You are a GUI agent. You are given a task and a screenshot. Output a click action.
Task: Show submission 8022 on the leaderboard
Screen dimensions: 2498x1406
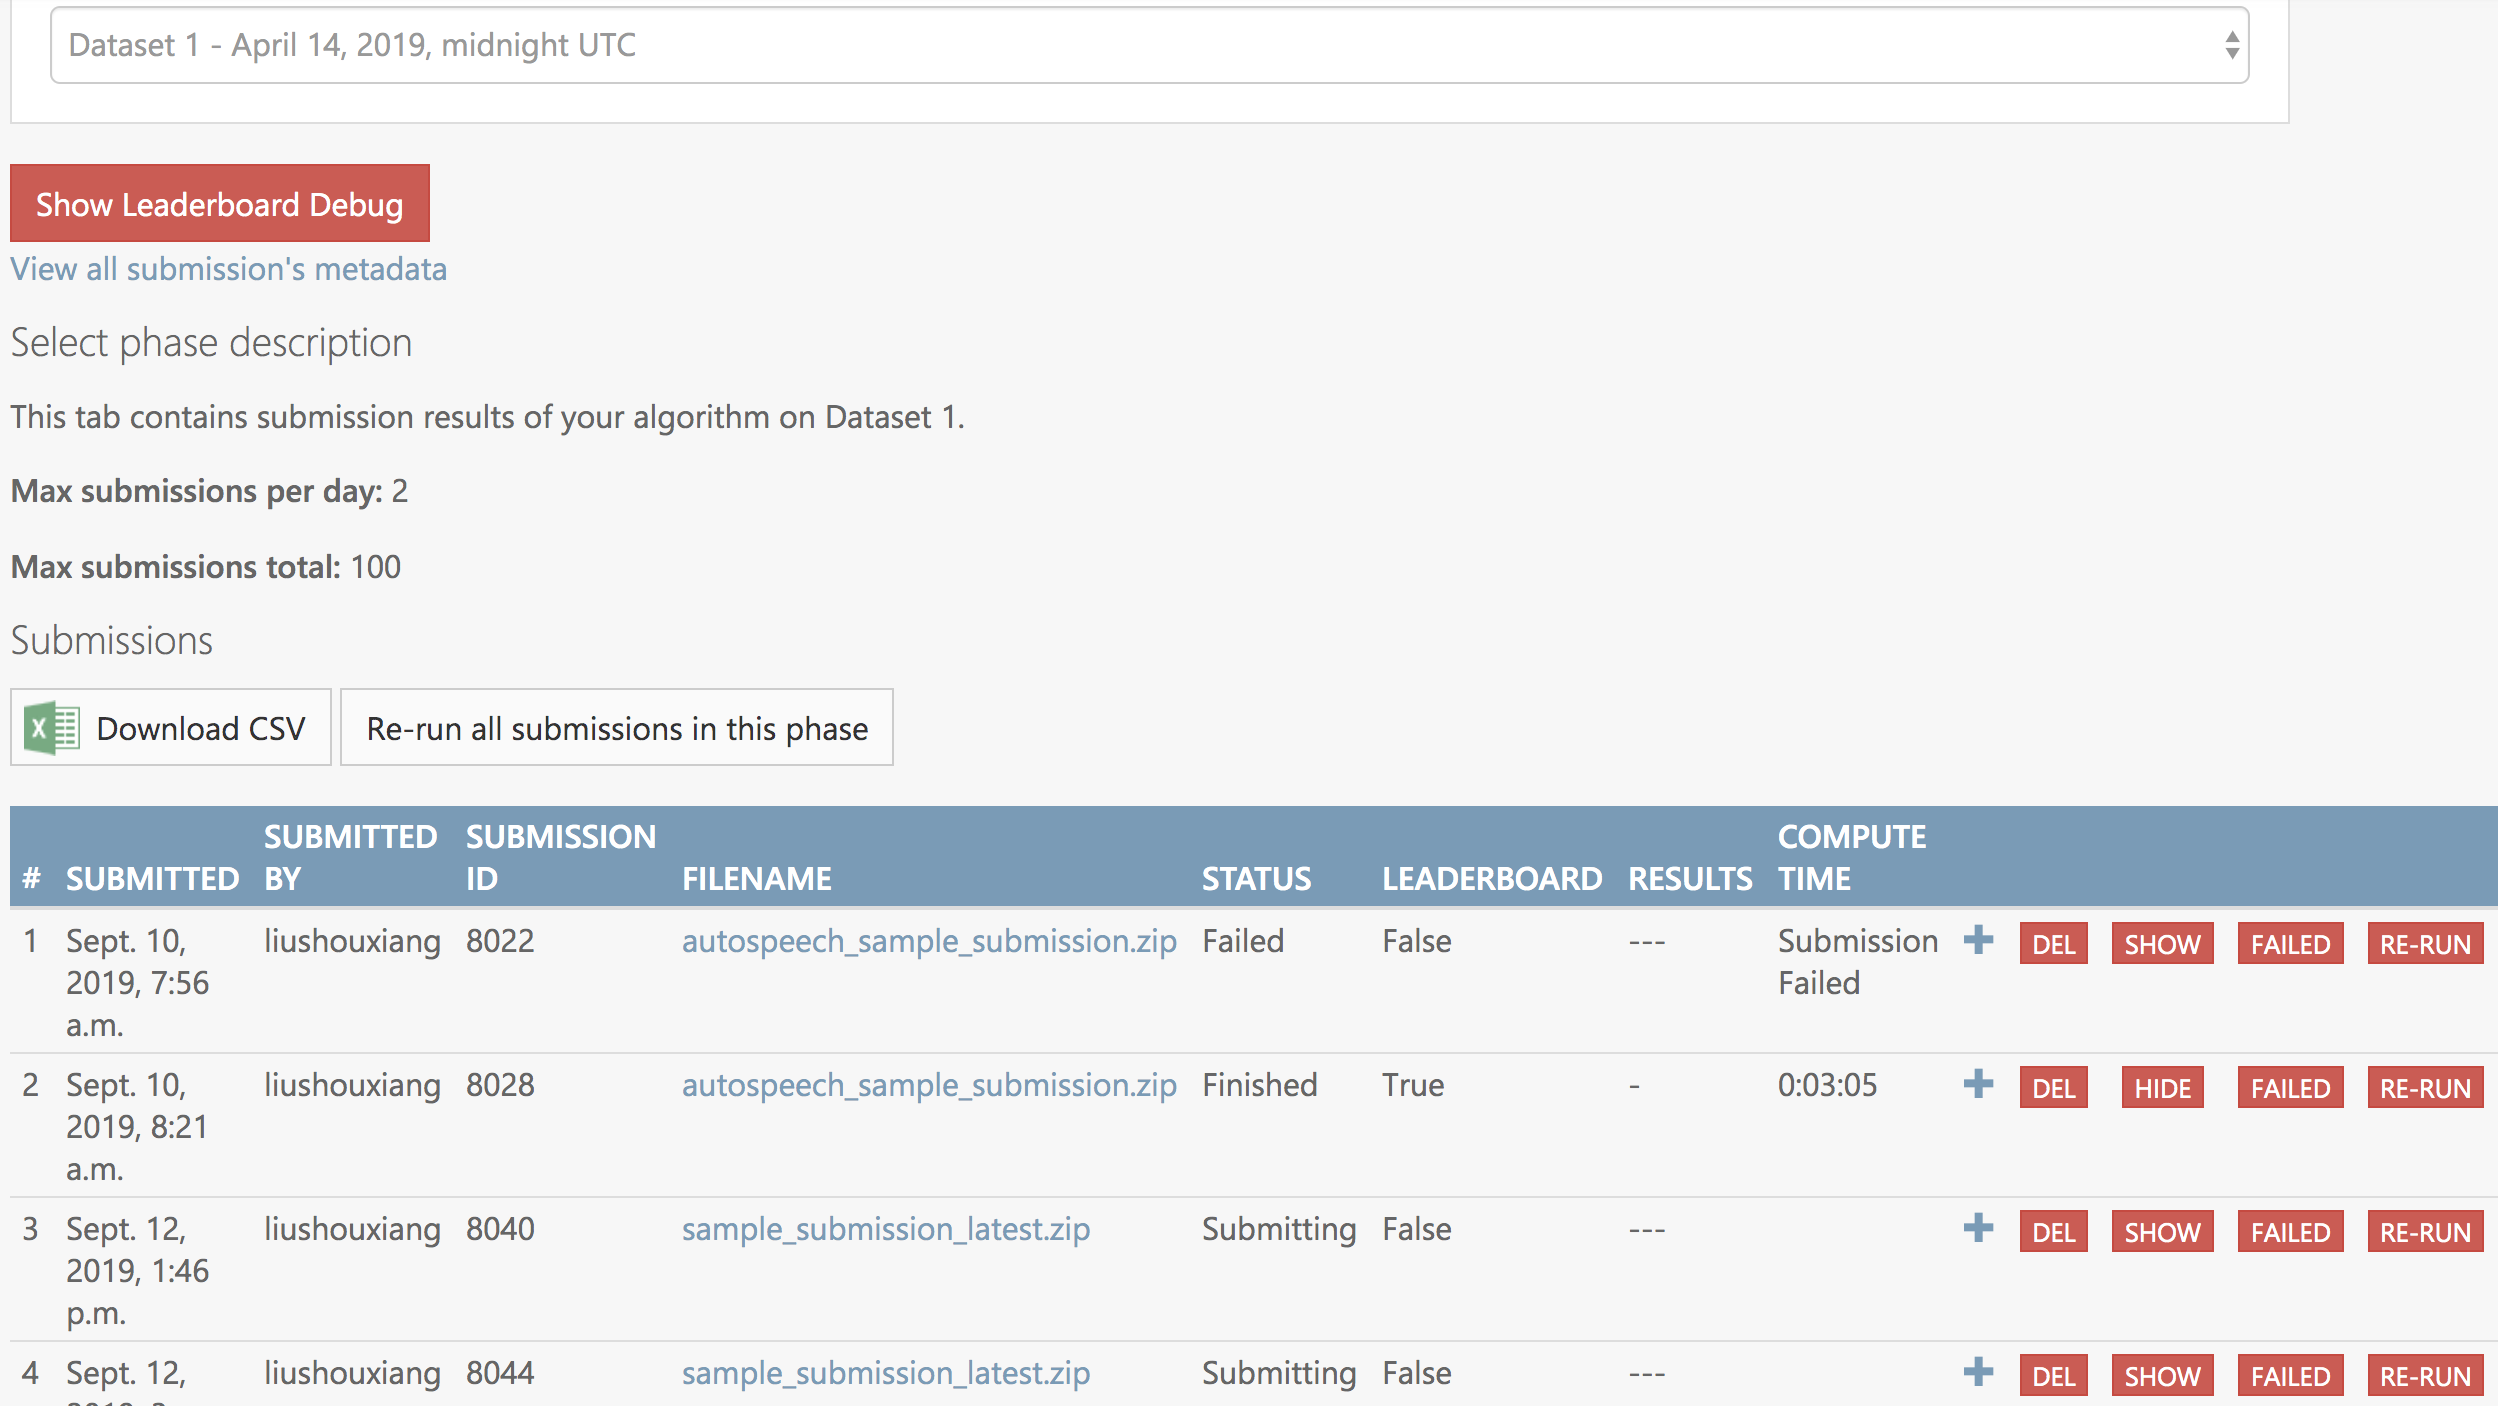tap(2163, 943)
